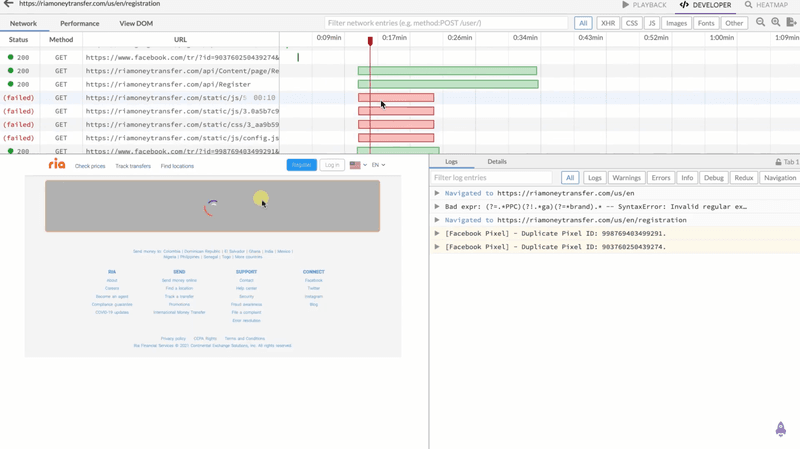Click the export network log icon
Image resolution: width=800 pixels, height=449 pixels.
point(791,22)
